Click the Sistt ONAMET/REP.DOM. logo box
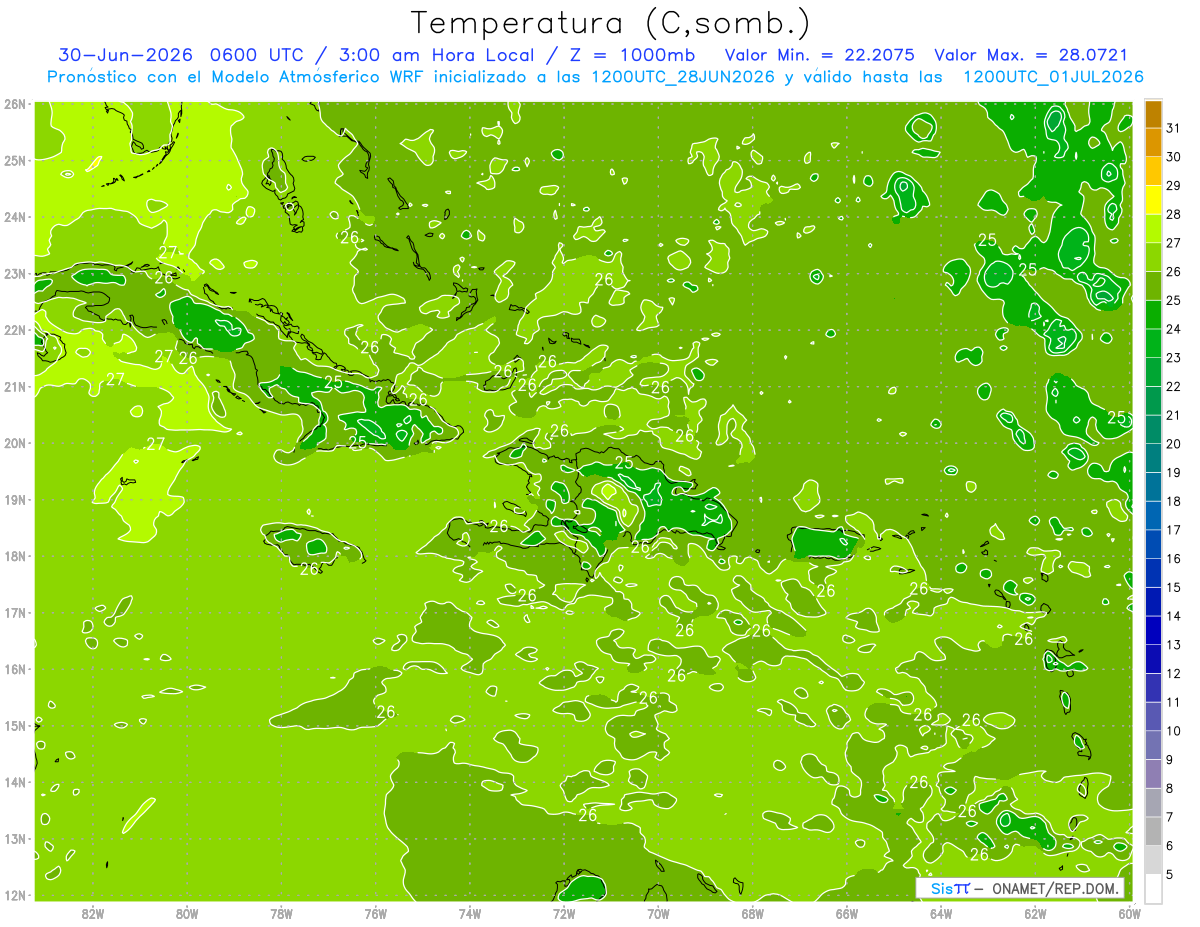The height and width of the screenshot is (927, 1200). click(x=1020, y=888)
